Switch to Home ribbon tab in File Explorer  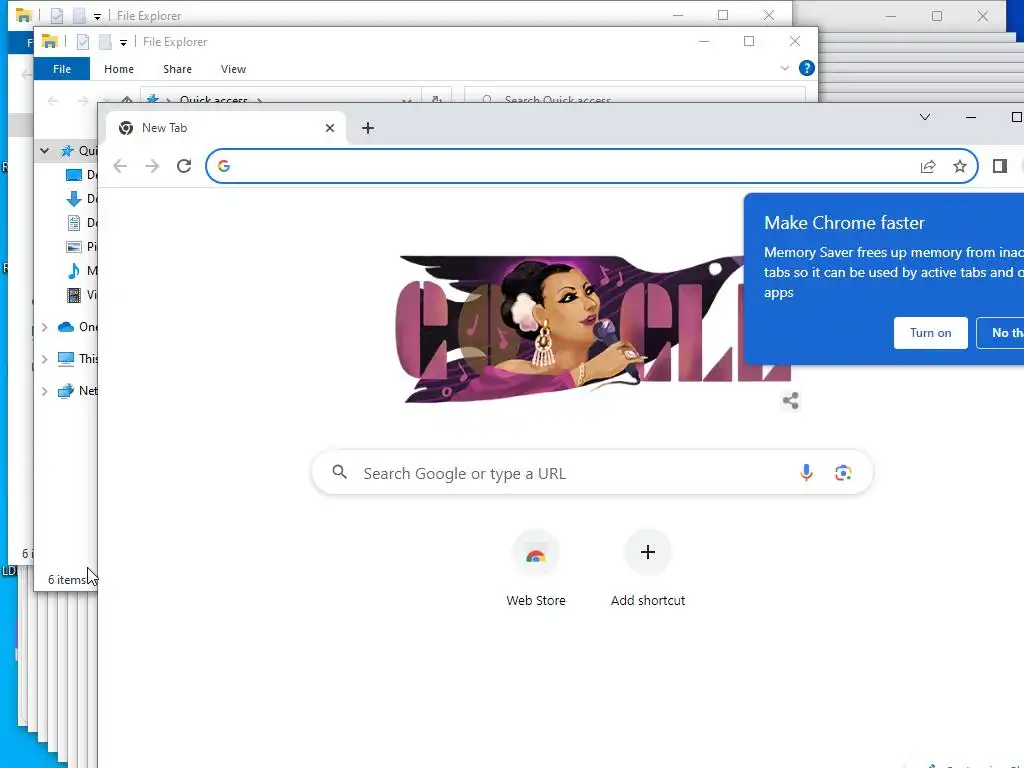click(119, 69)
